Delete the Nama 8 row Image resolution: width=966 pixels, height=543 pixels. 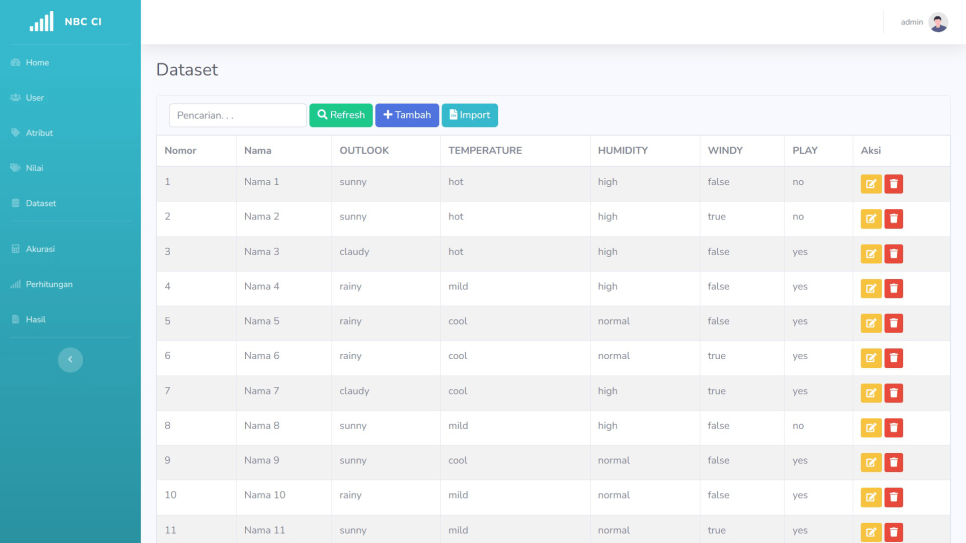[894, 428]
